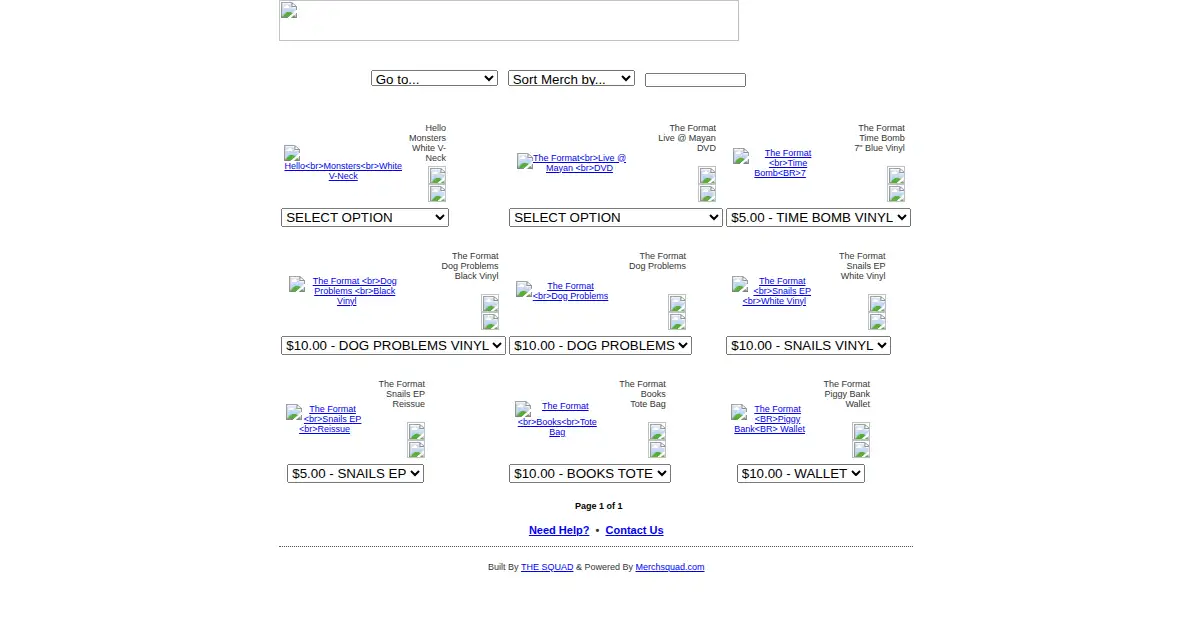Click upper image button for Piggy Bank Wallet
This screenshot has height=628, width=1200.
(861, 431)
